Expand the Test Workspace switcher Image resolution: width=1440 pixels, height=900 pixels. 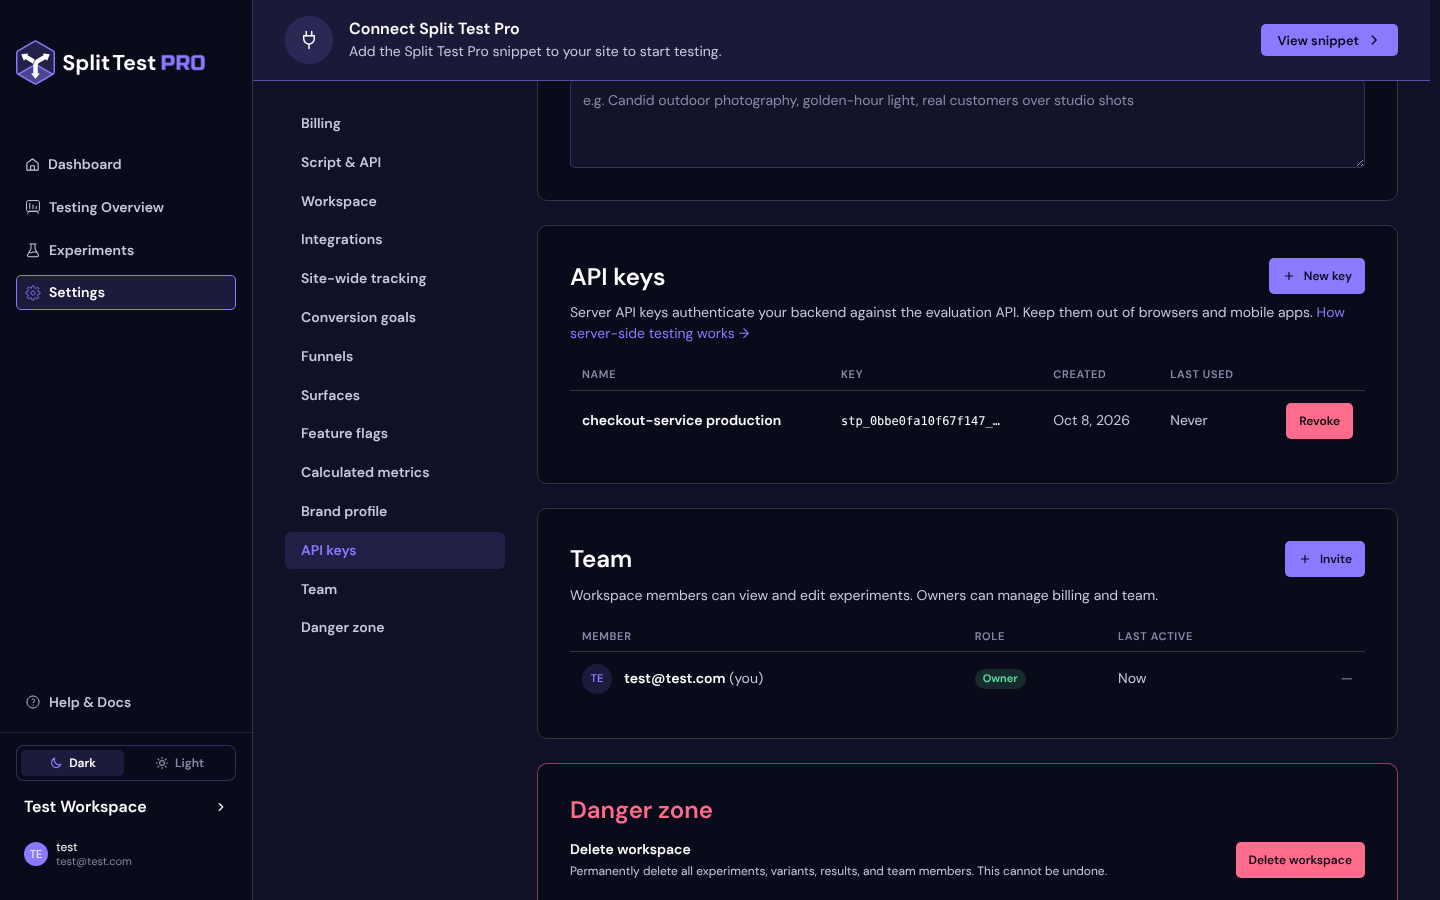tap(126, 807)
